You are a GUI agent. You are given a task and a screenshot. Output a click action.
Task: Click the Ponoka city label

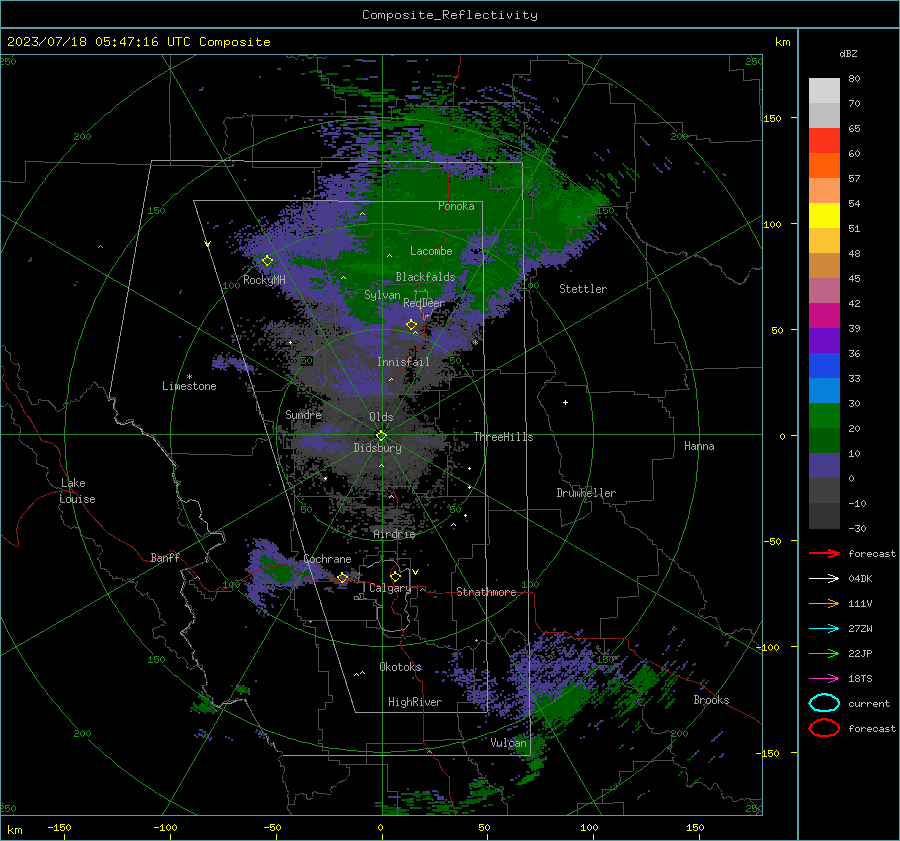click(456, 206)
